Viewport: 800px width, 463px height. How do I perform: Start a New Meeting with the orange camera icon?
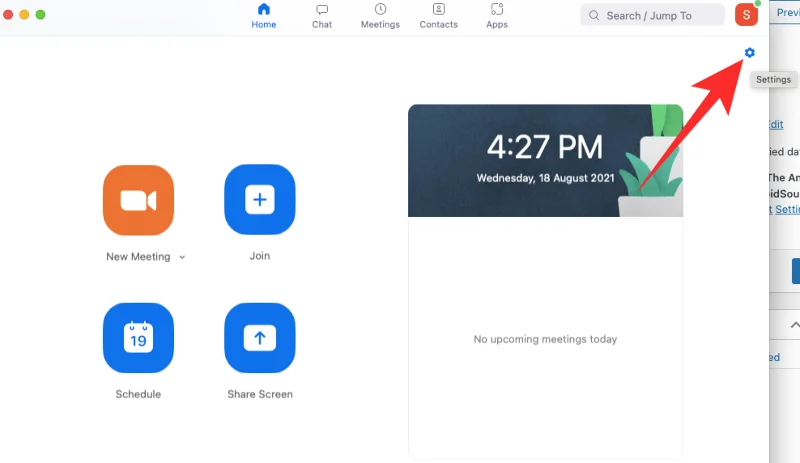point(138,200)
